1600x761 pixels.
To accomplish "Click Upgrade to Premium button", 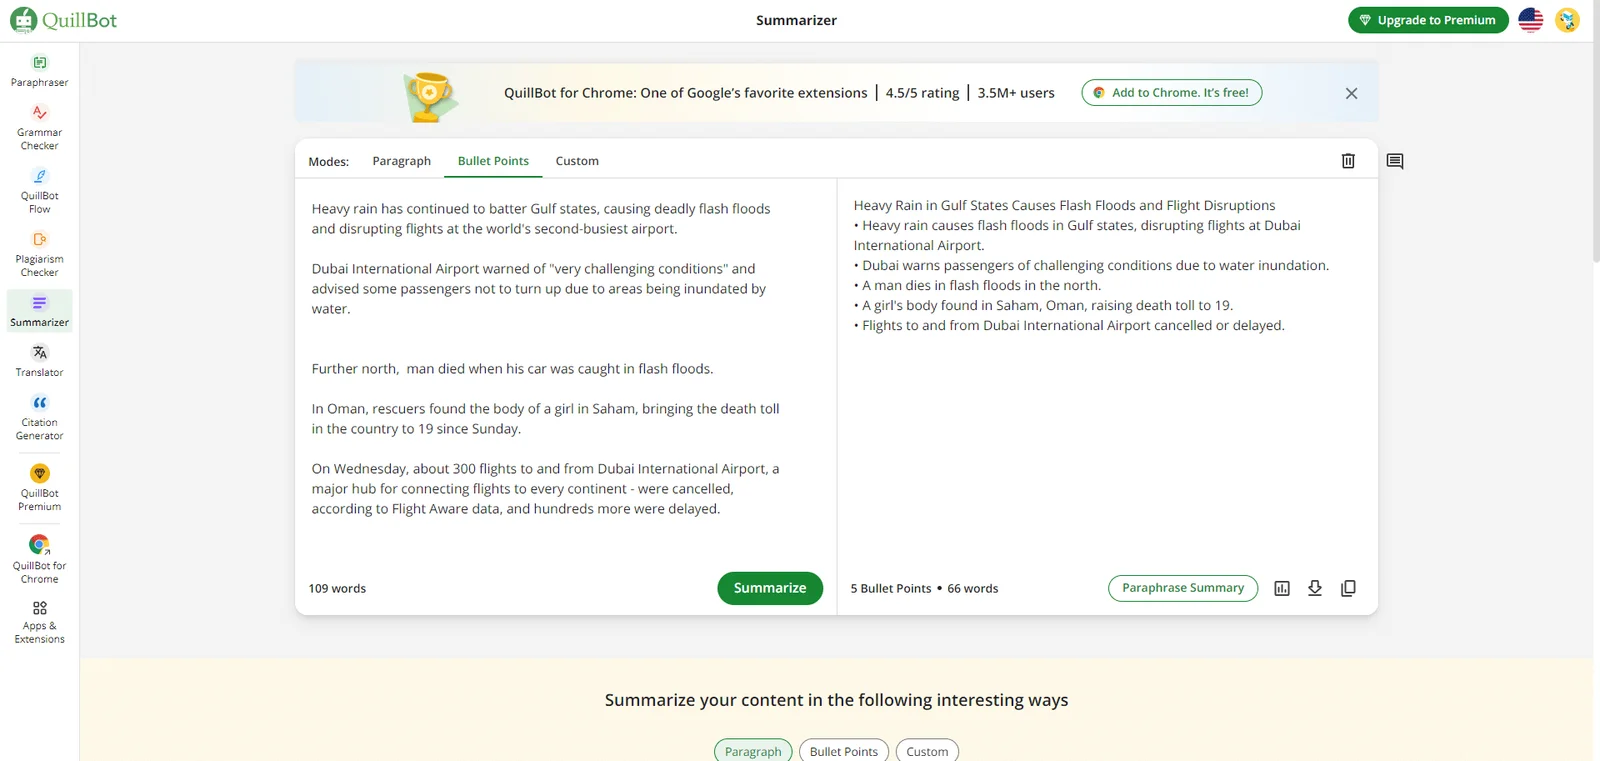I will coord(1428,20).
